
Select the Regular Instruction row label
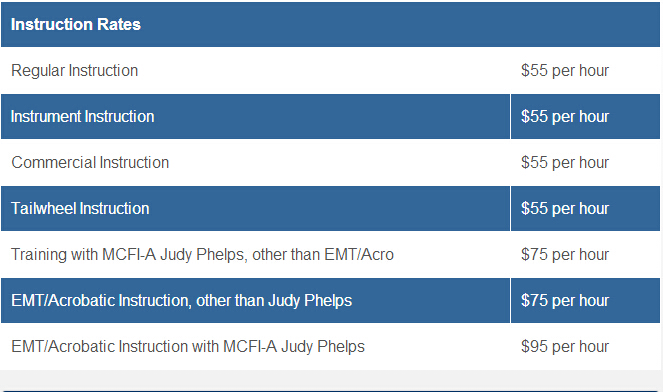(74, 71)
